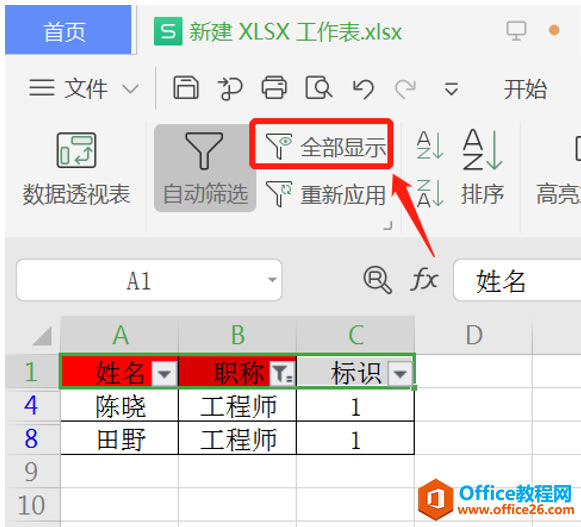This screenshot has width=581, height=527.
Task: Open the 文件 menu
Action: point(86,89)
